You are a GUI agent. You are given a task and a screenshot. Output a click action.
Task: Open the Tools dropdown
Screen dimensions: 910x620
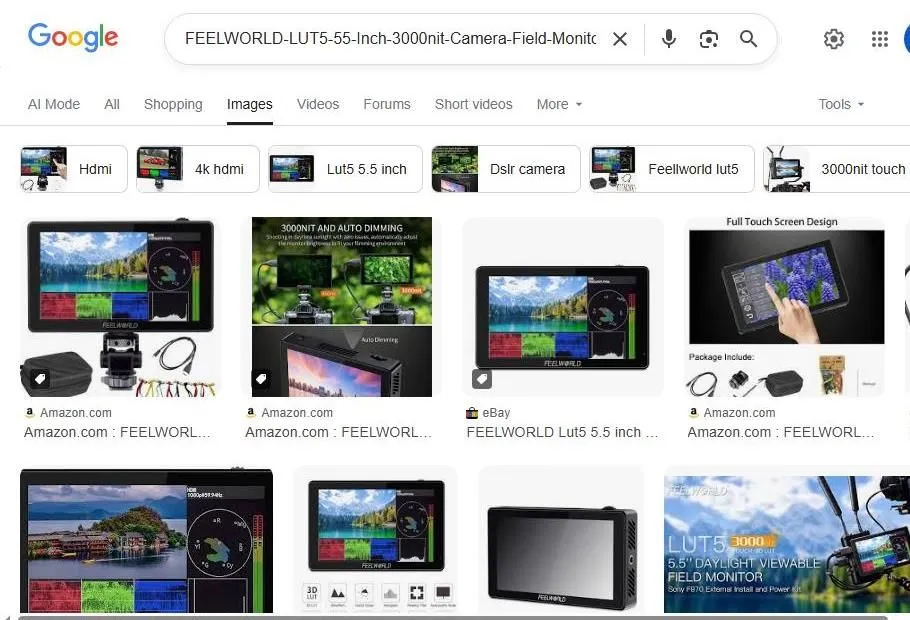tap(842, 104)
